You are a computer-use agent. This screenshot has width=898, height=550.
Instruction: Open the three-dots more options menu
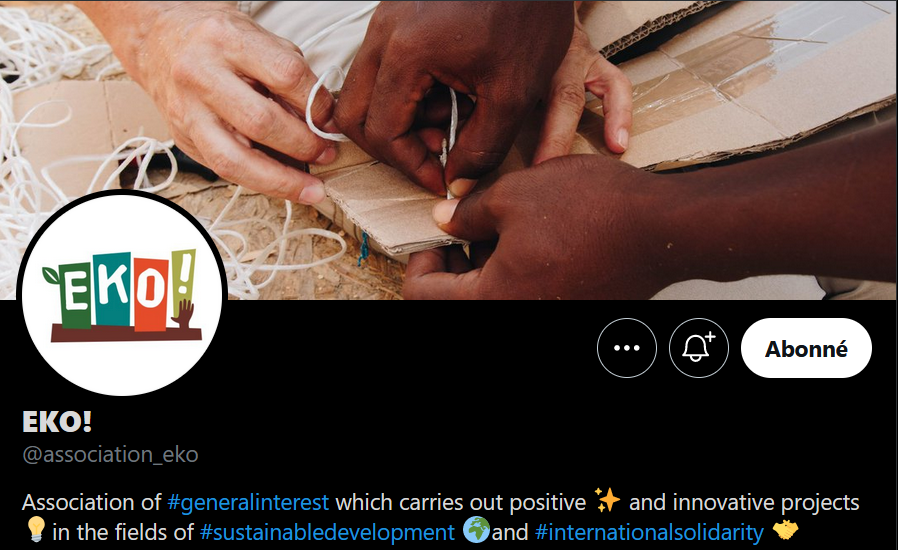(627, 348)
